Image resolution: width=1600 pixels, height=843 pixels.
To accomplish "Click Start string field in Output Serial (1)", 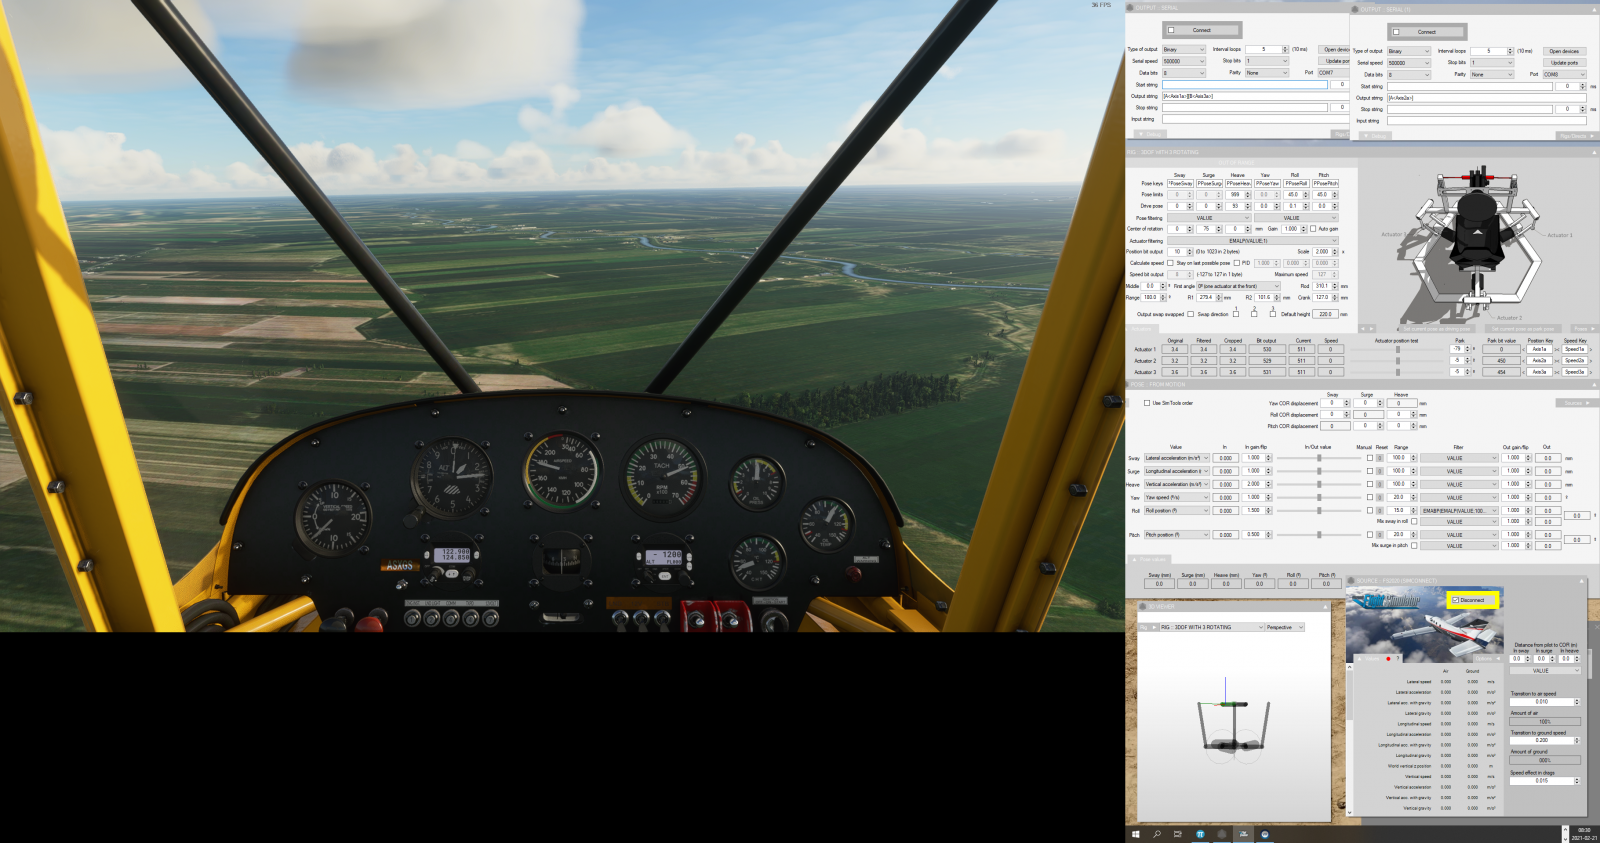I will 1469,86.
